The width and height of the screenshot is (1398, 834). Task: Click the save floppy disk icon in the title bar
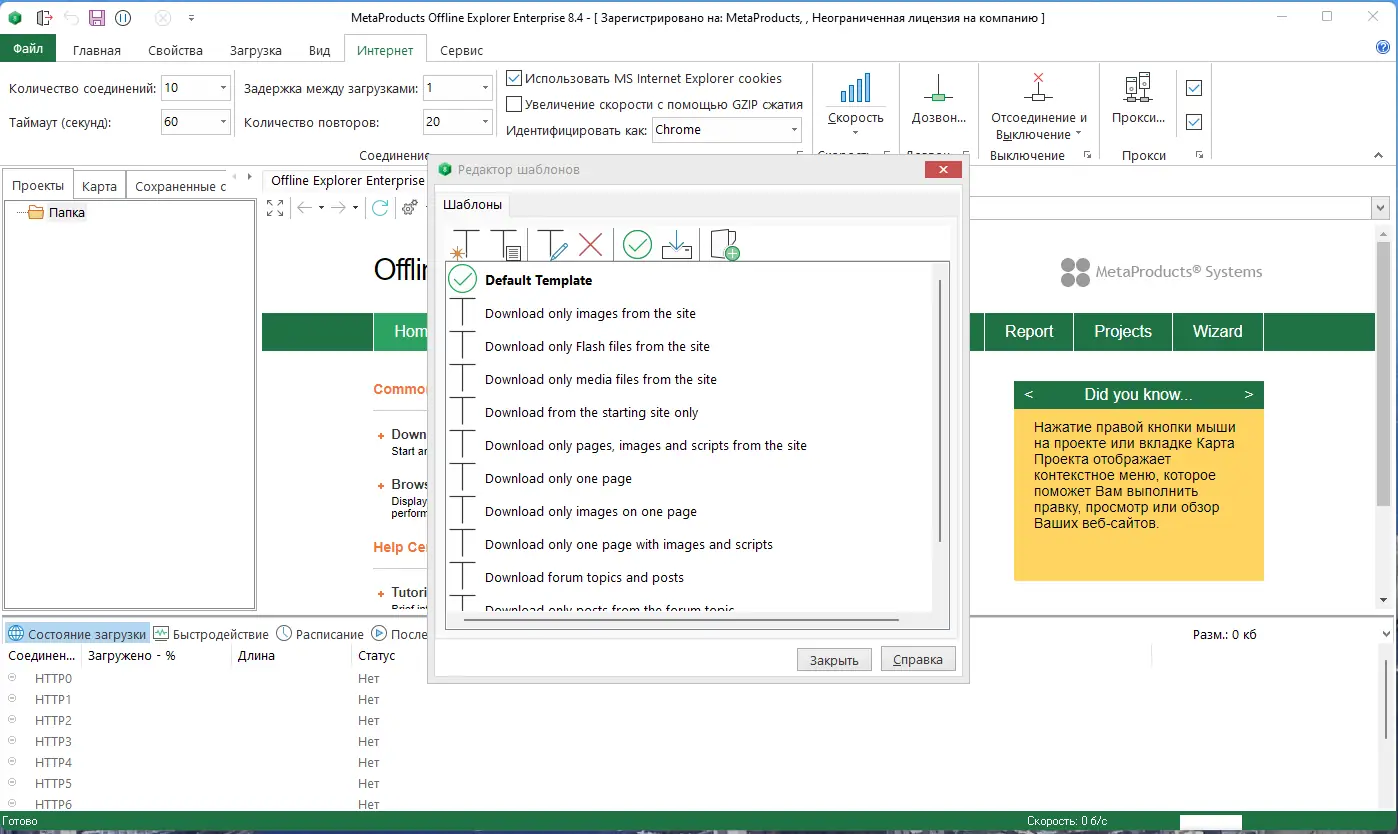[97, 18]
